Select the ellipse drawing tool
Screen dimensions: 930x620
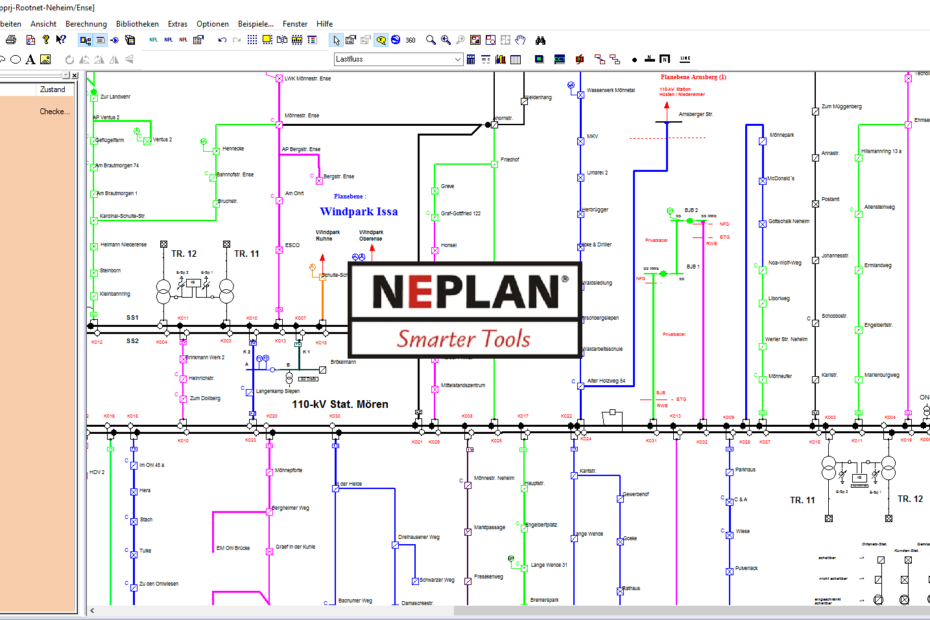coord(15,59)
